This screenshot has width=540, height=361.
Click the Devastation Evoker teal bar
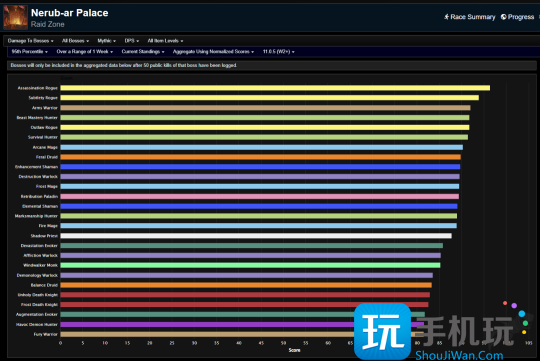pos(252,246)
